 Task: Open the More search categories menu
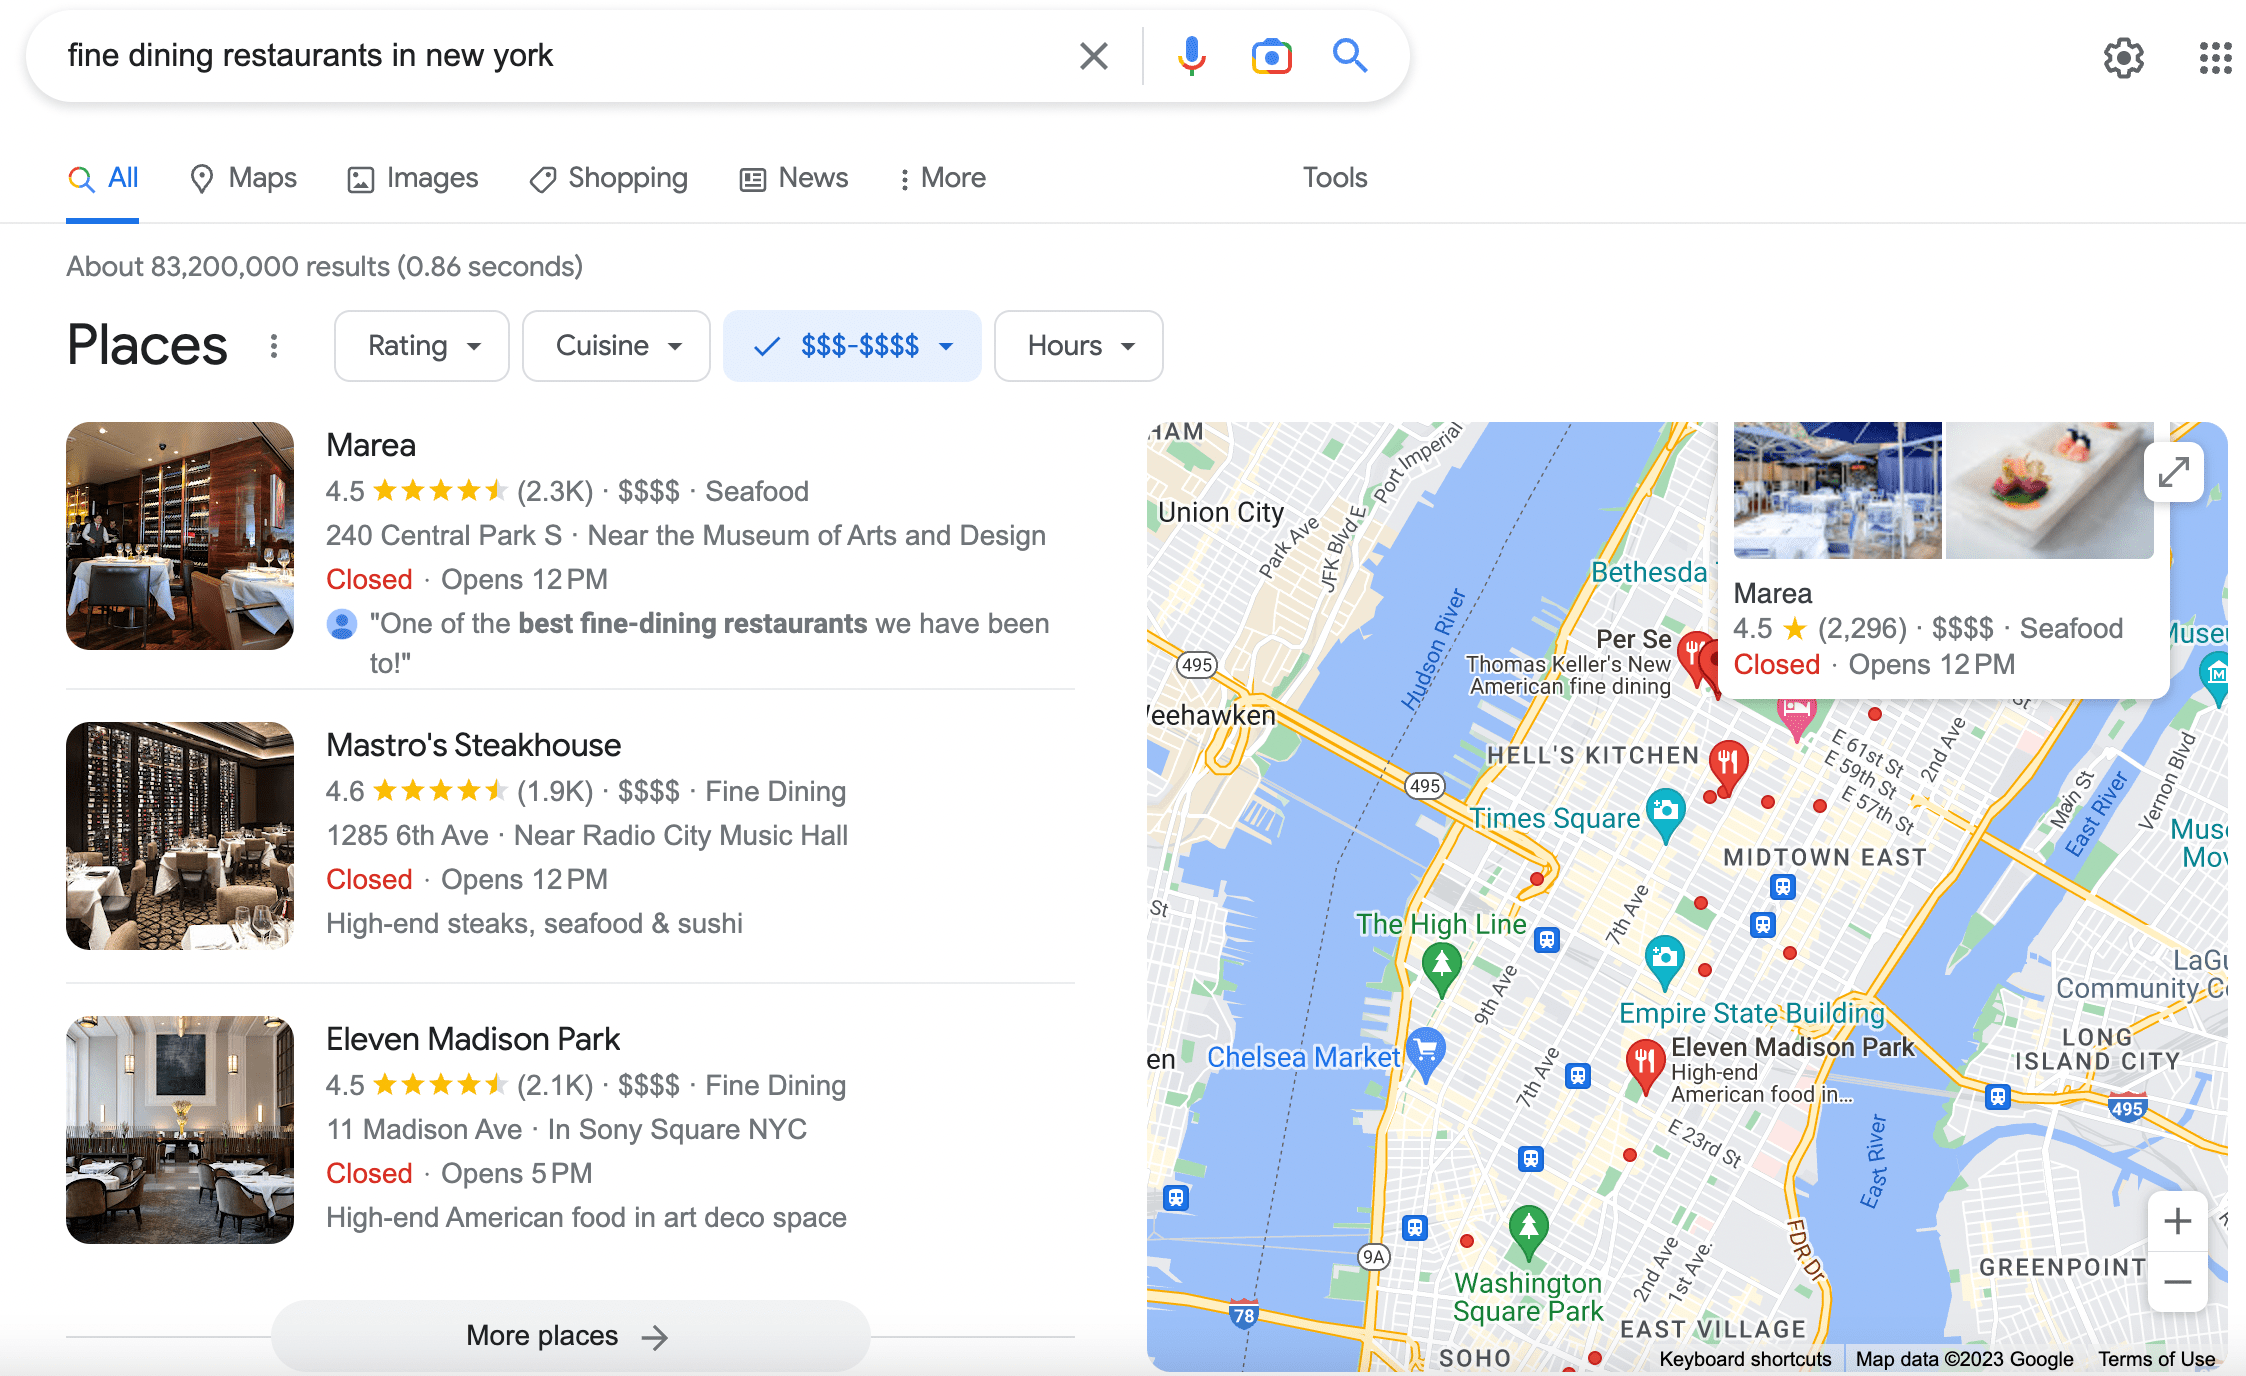(942, 178)
